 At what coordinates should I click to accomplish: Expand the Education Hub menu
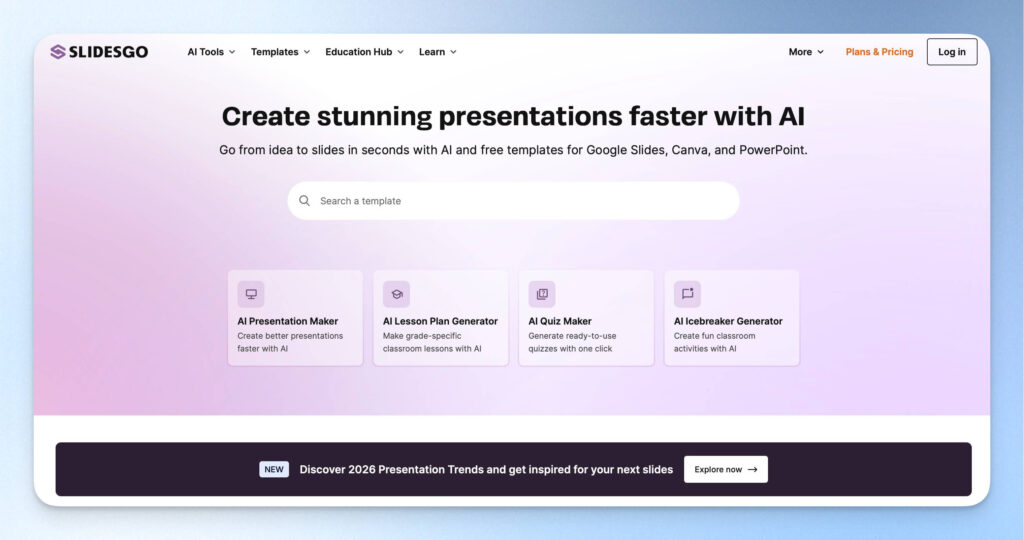click(364, 52)
